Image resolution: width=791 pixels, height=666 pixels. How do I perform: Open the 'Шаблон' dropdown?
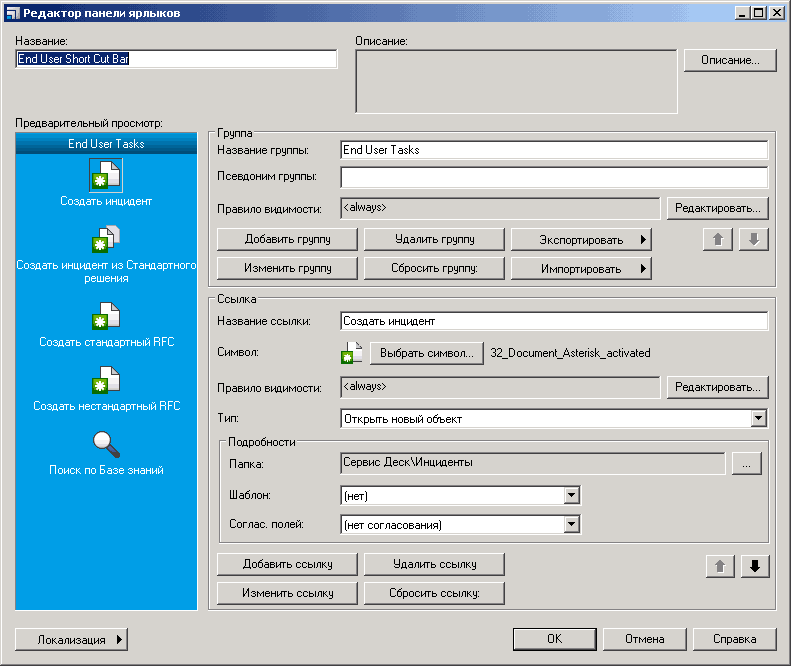tap(571, 495)
